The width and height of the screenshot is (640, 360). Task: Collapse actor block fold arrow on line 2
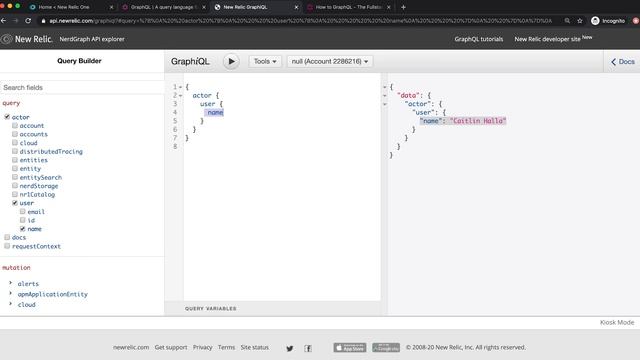(x=180, y=96)
